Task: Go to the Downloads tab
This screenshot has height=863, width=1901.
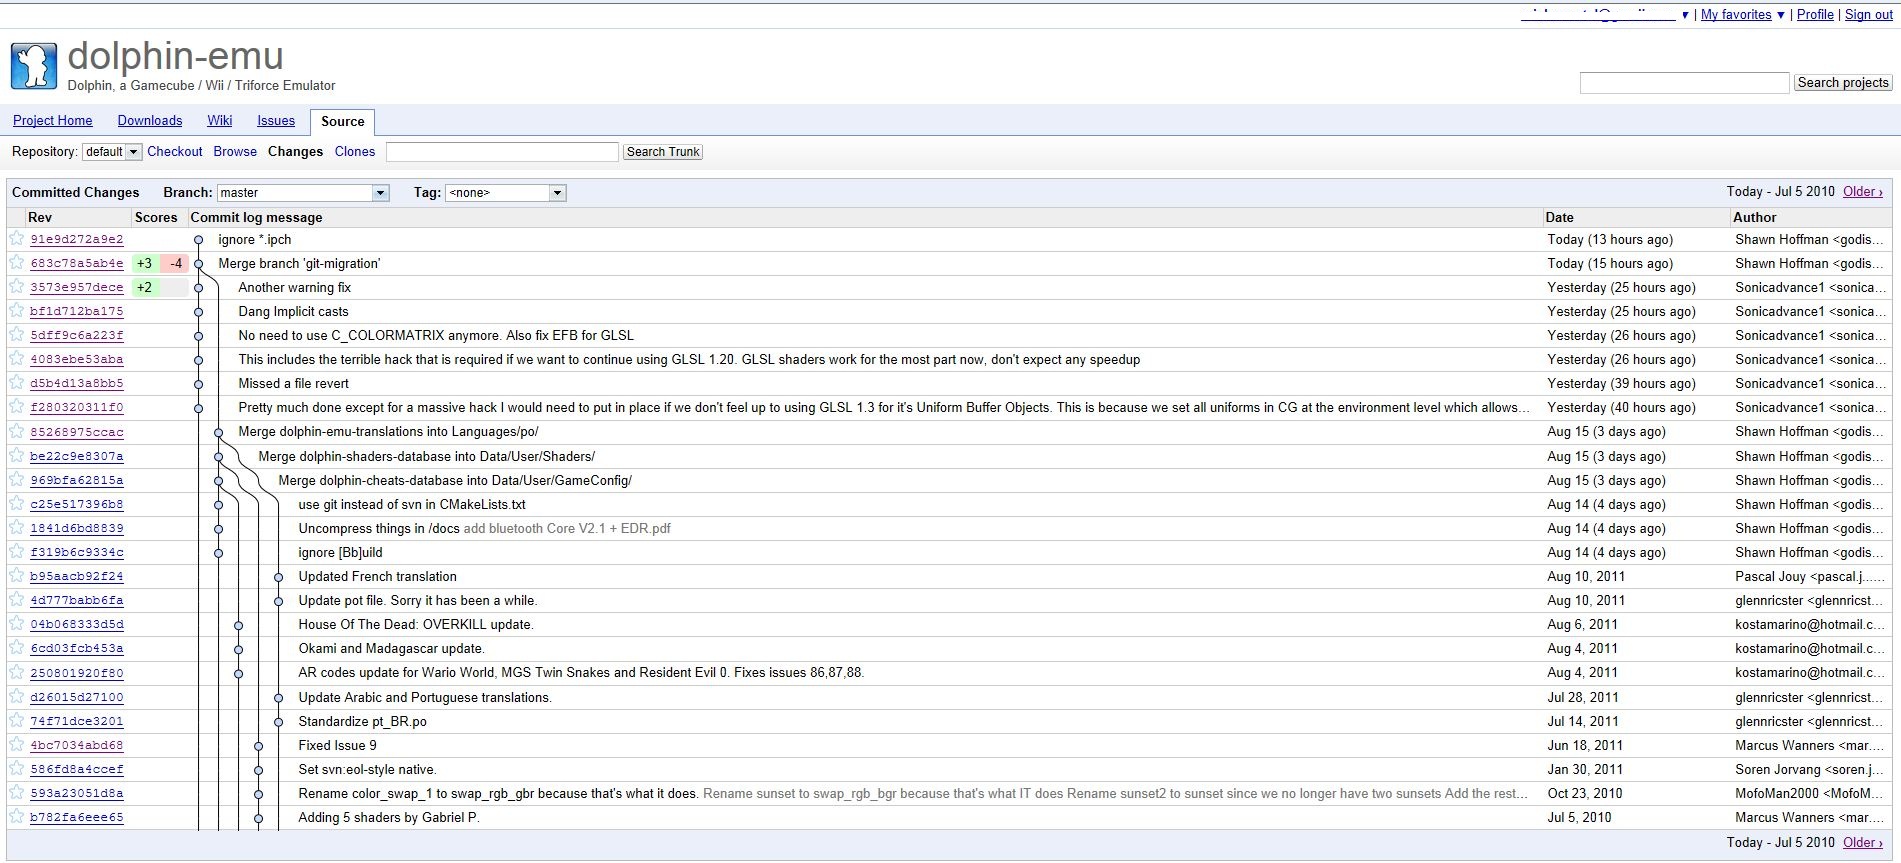Action: coord(150,121)
